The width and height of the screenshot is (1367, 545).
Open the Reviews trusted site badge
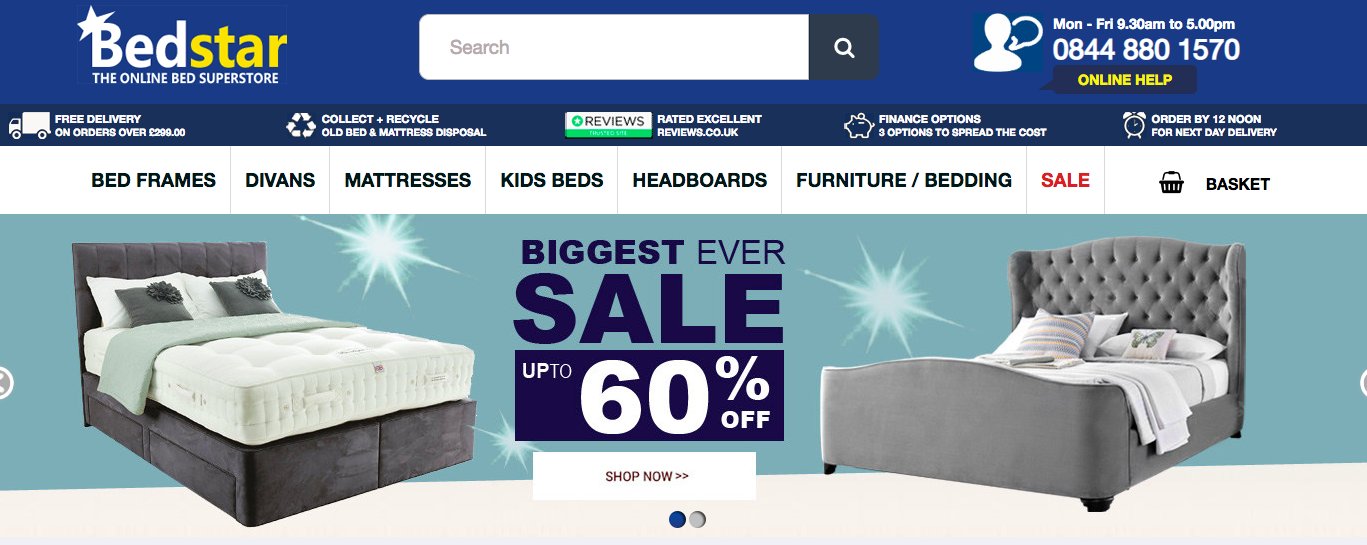[x=608, y=125]
